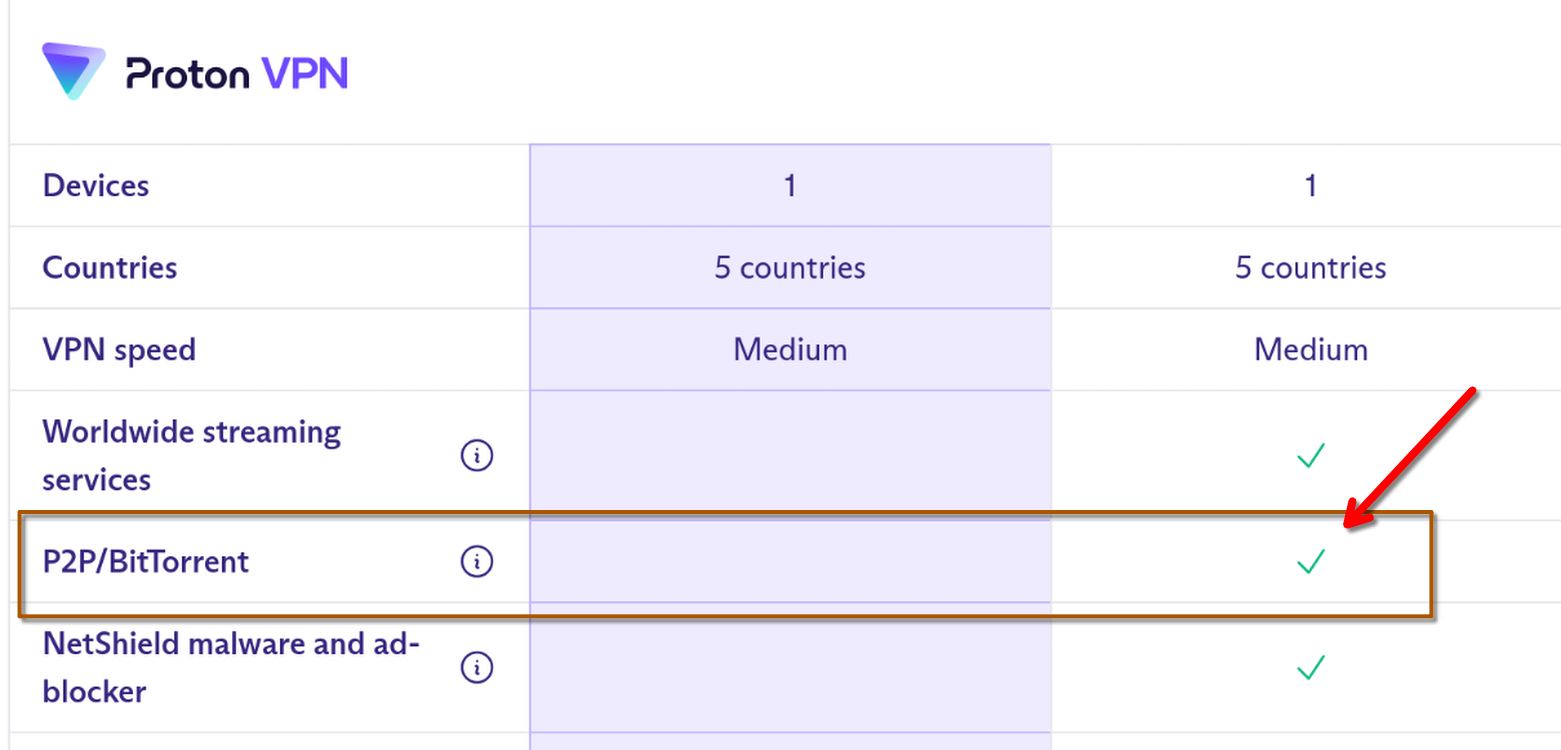The width and height of the screenshot is (1561, 750).
Task: Click the Worldwide streaming services green checkmark
Action: point(1310,456)
